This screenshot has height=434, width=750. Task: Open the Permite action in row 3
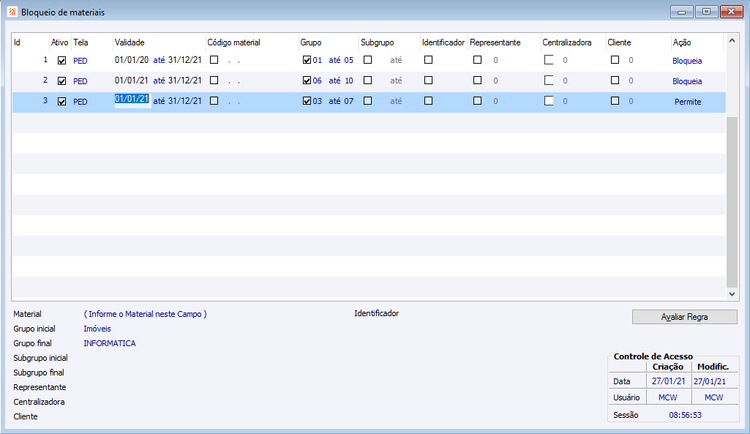[x=688, y=102]
